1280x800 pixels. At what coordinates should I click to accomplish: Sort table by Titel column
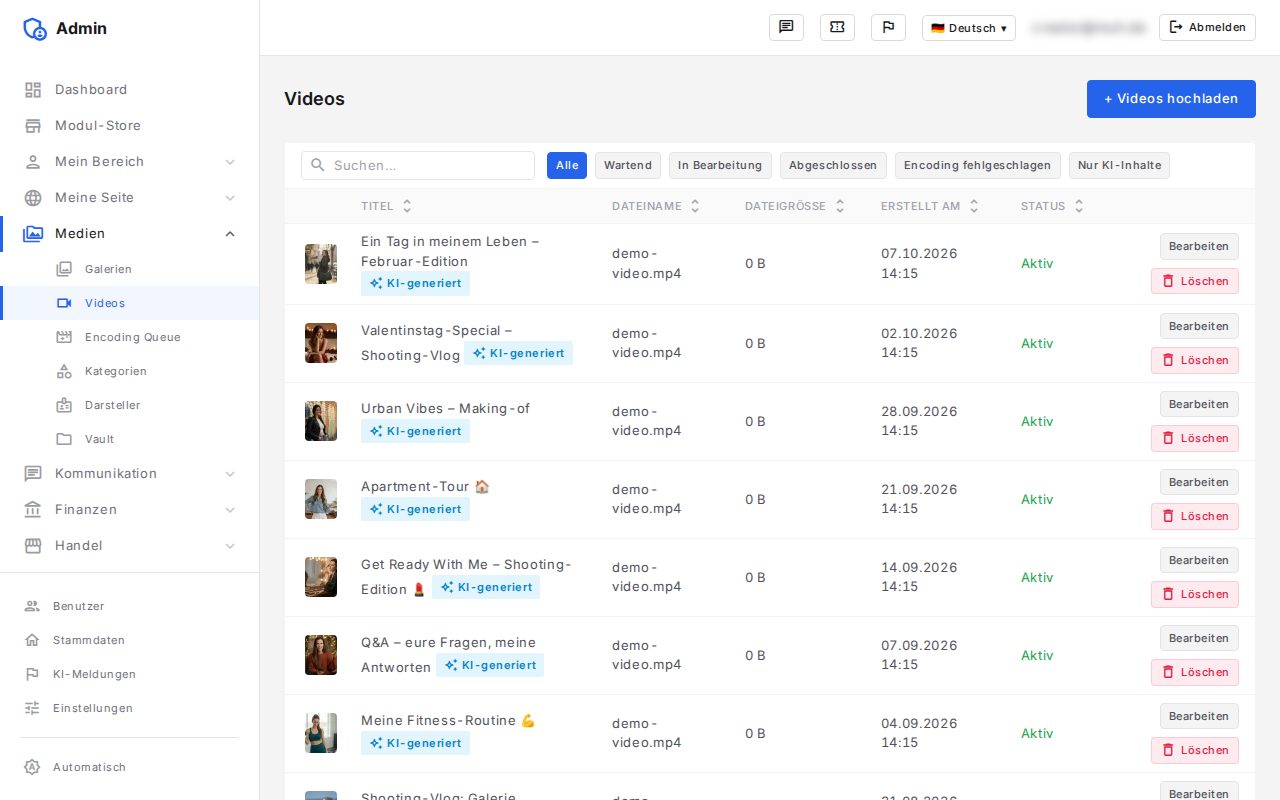tap(386, 206)
